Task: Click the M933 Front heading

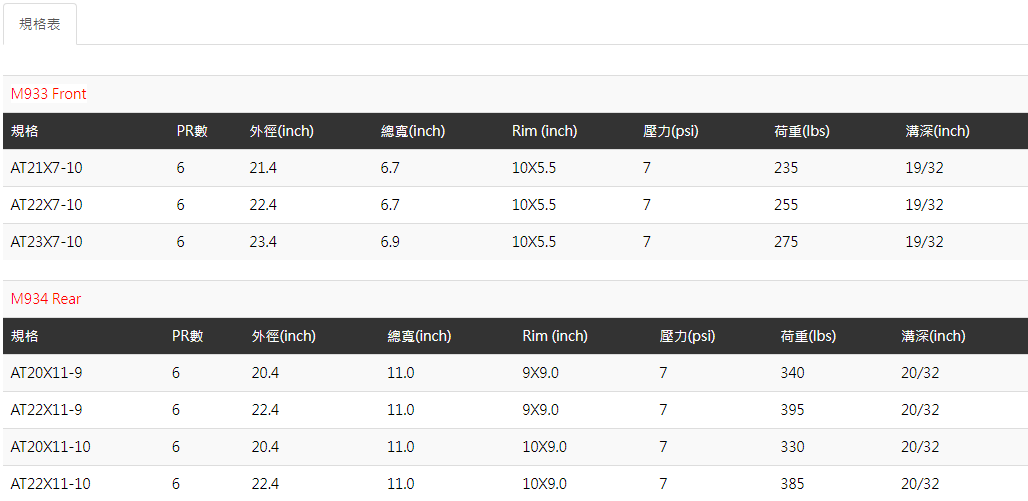Action: 49,94
